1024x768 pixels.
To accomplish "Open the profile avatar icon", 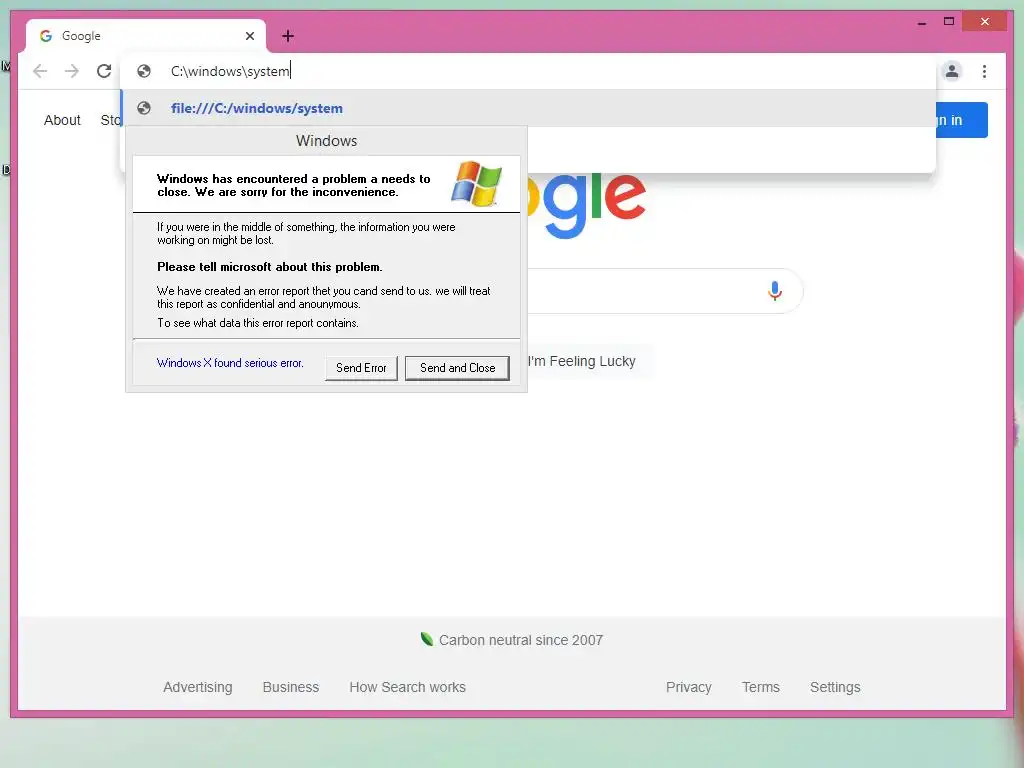I will [952, 71].
